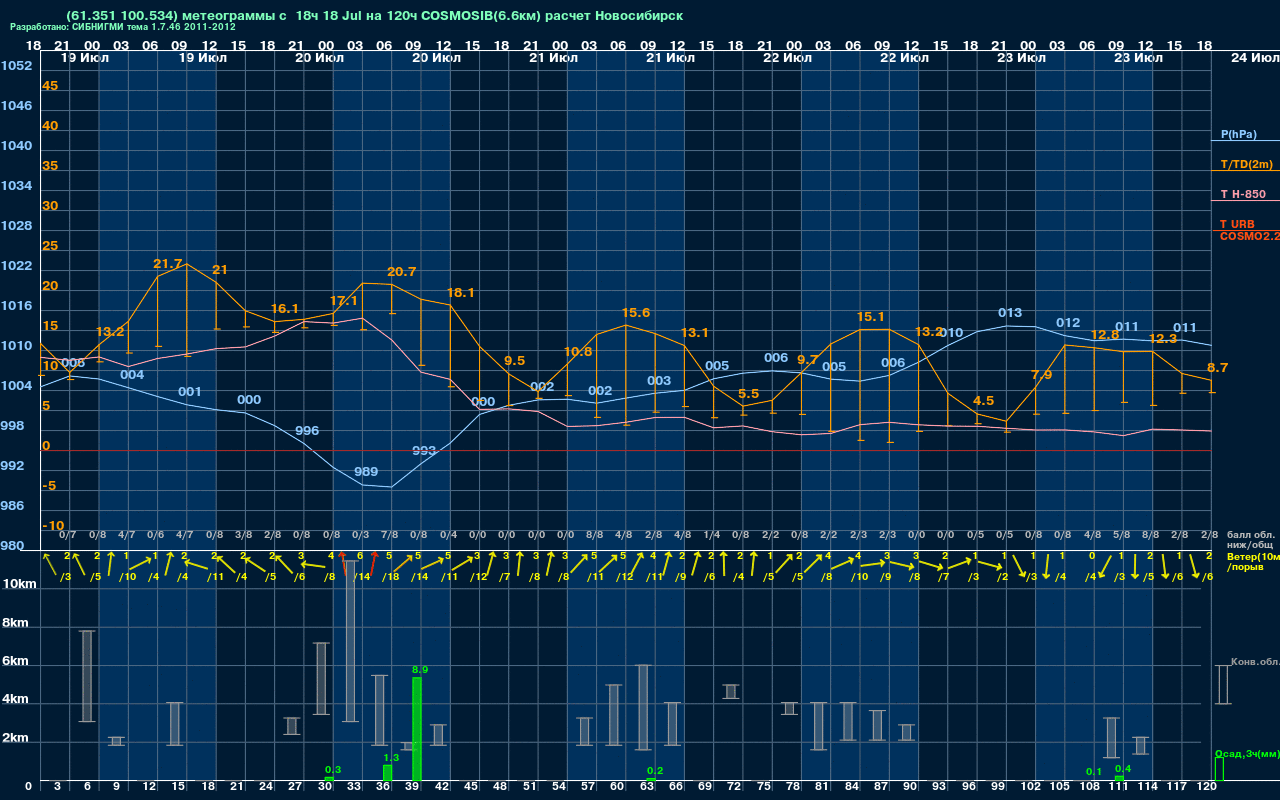Select the 8.9 precipitation amount label
This screenshot has height=800, width=1280.
420,669
